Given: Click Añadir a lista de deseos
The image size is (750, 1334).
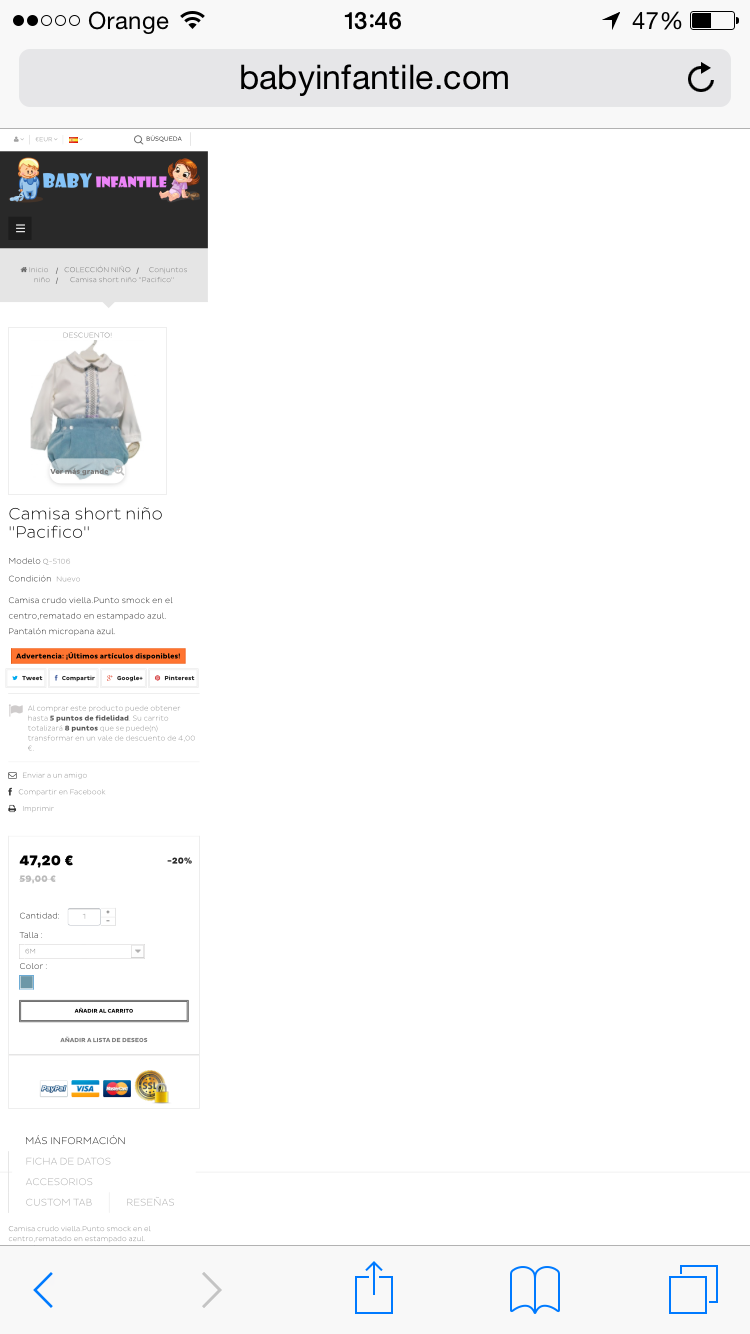Looking at the screenshot, I should coord(104,1040).
